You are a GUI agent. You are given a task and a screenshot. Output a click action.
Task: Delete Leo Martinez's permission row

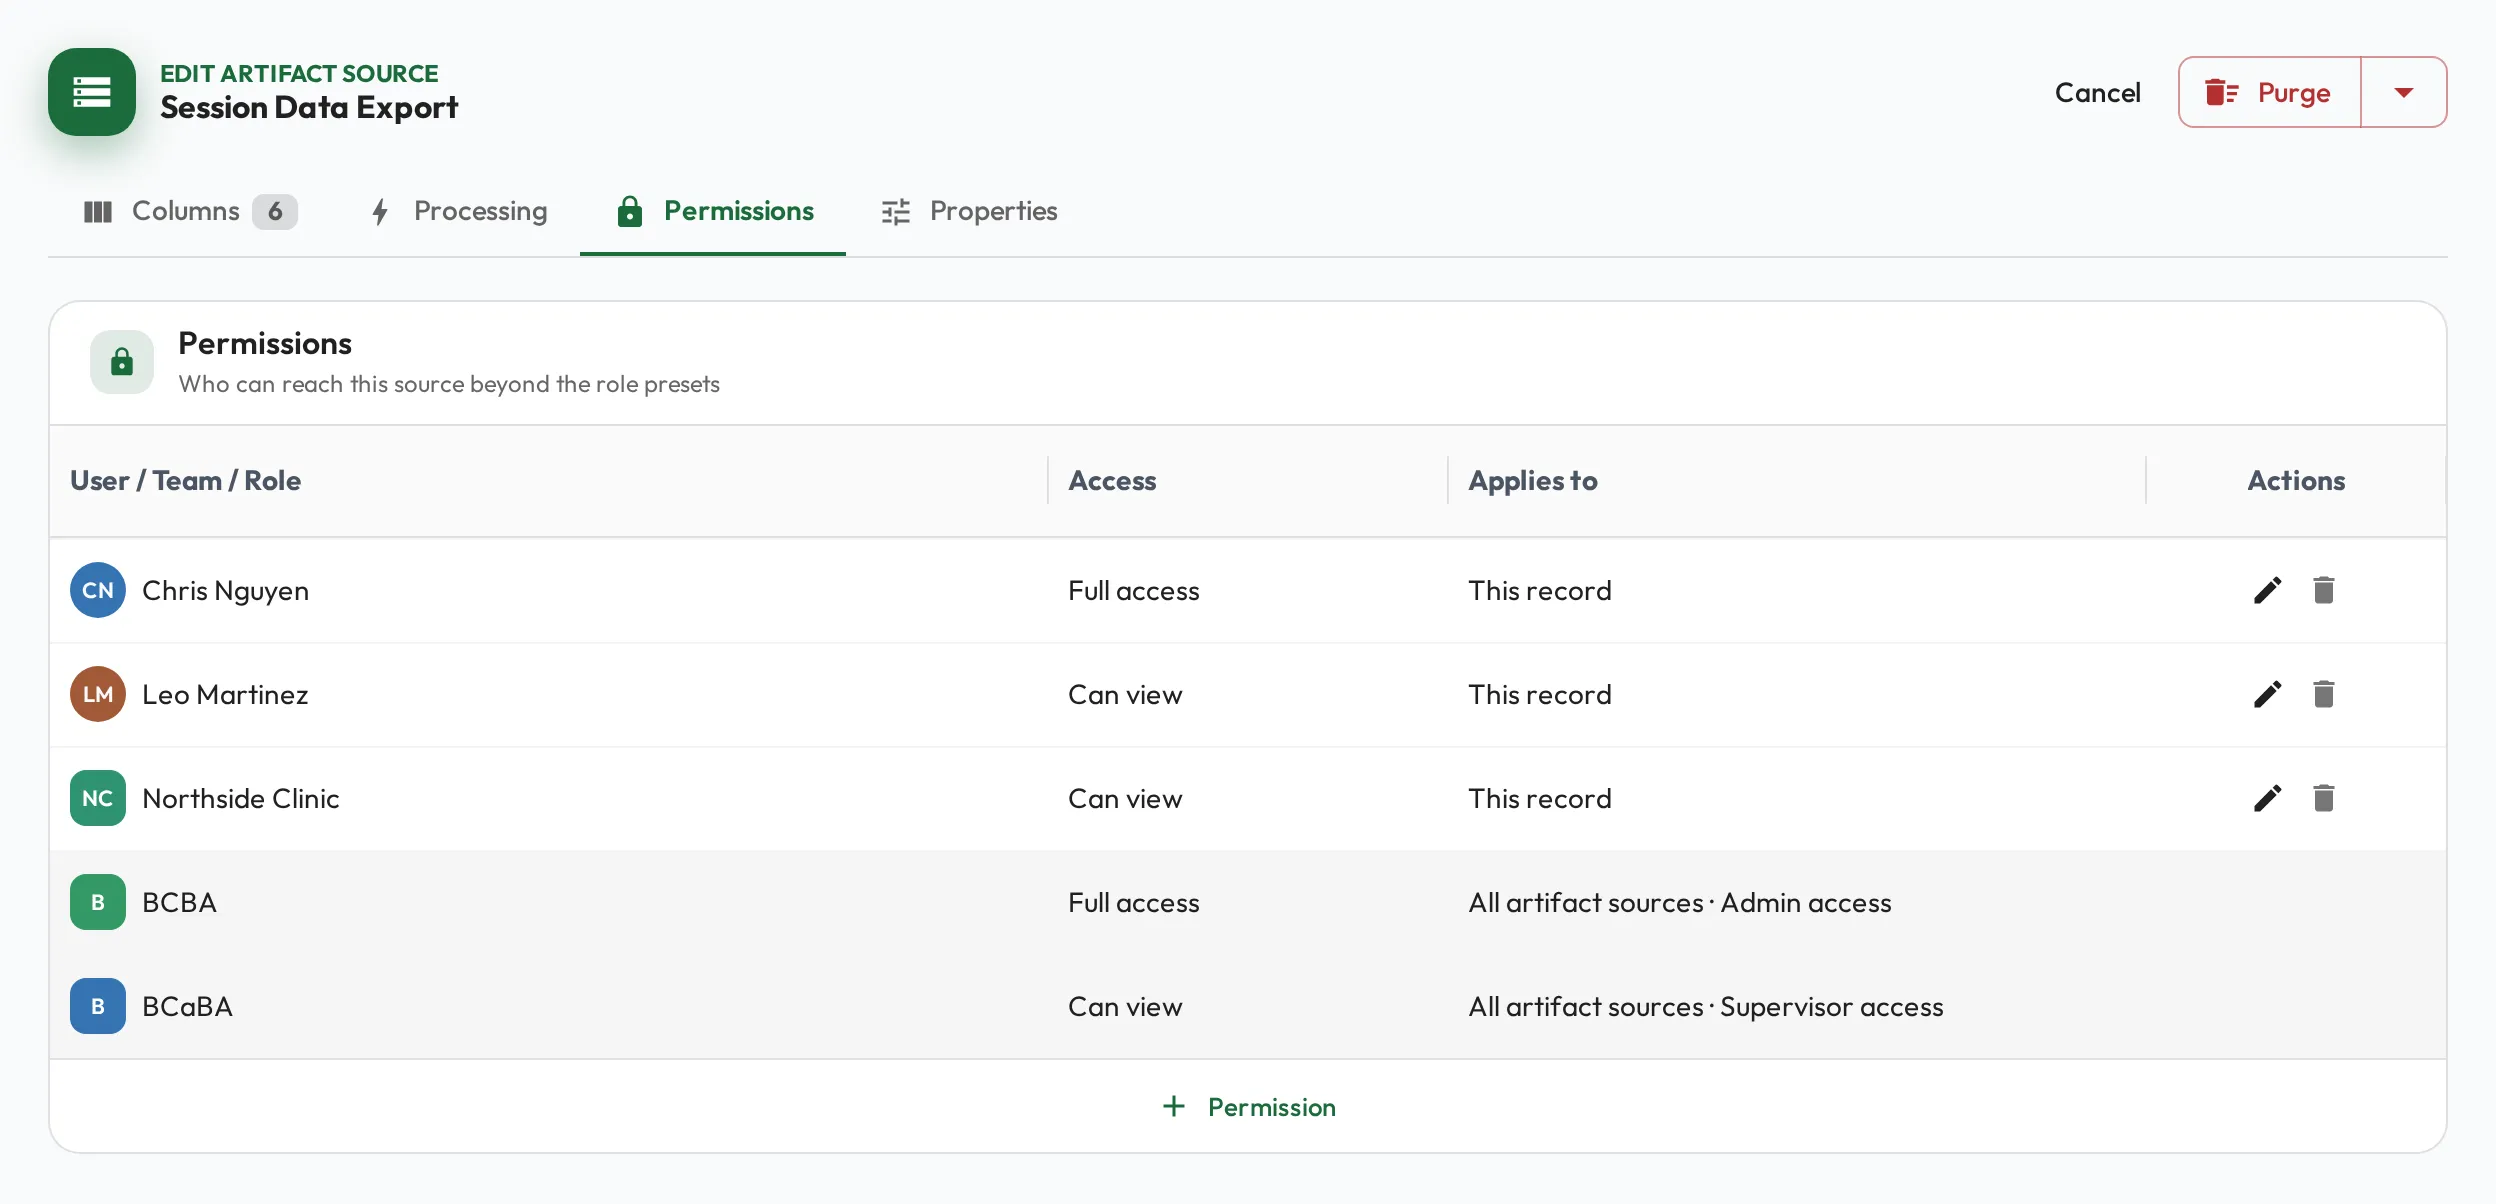tap(2323, 694)
